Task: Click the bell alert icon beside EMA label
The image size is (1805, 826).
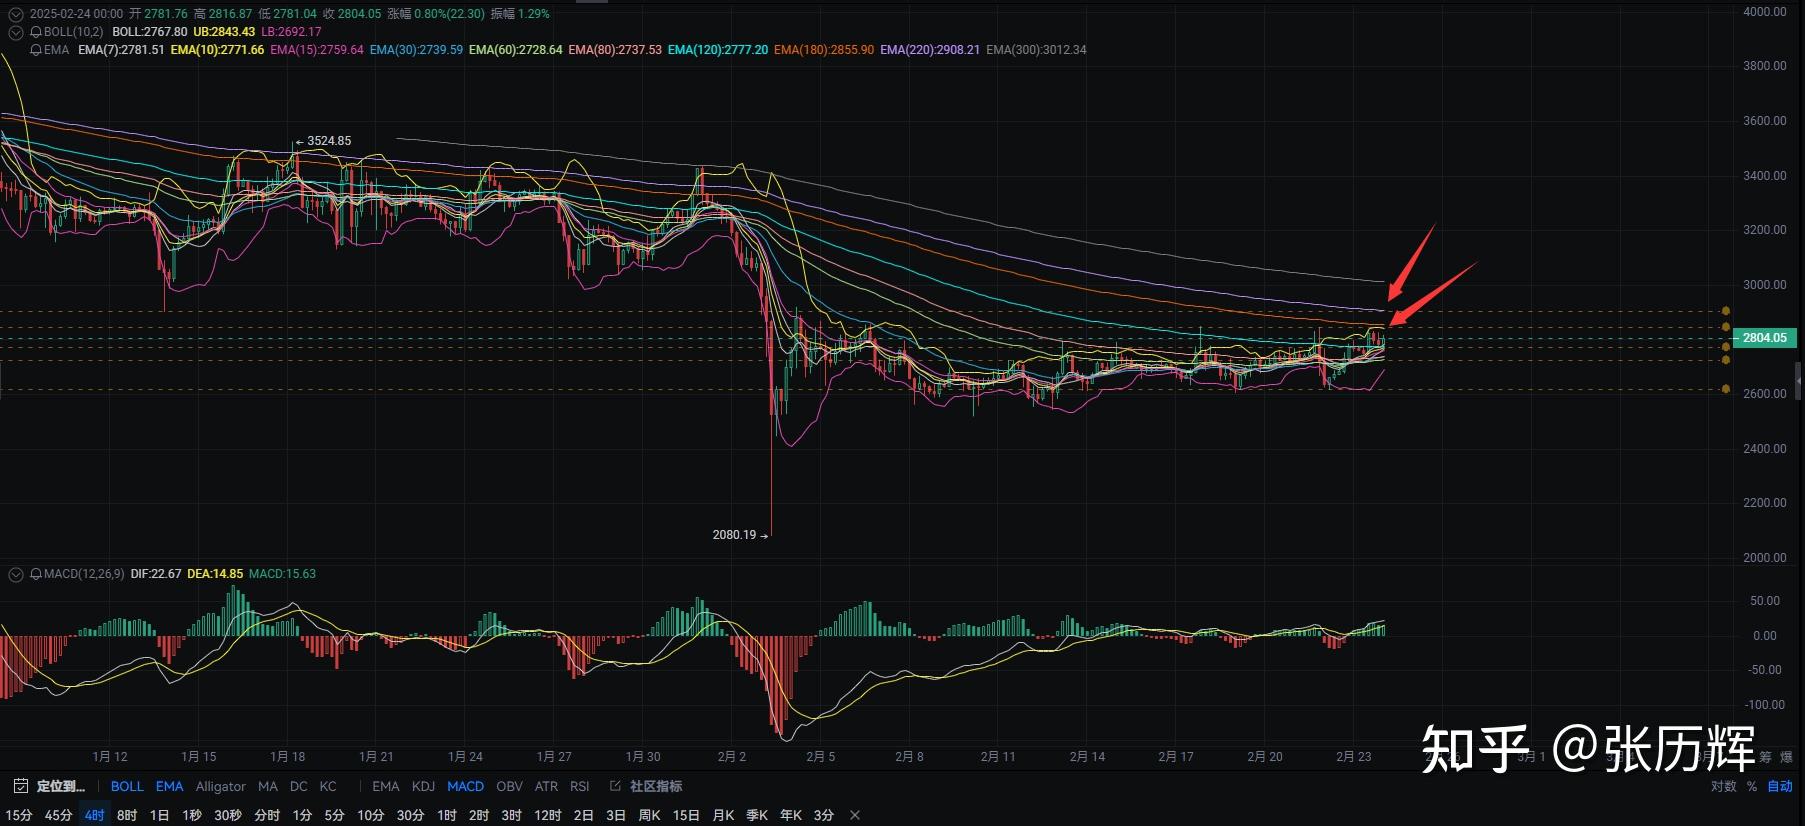Action: (36, 50)
